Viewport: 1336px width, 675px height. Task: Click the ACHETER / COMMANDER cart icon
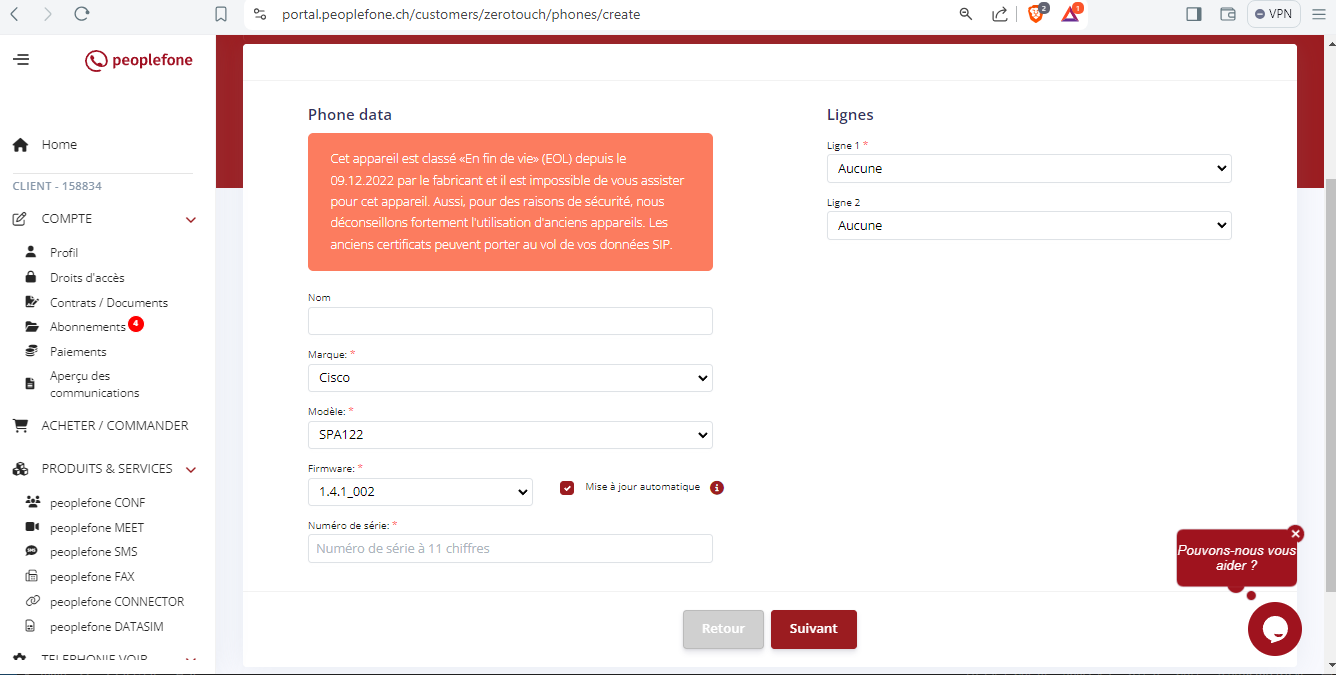(x=20, y=426)
